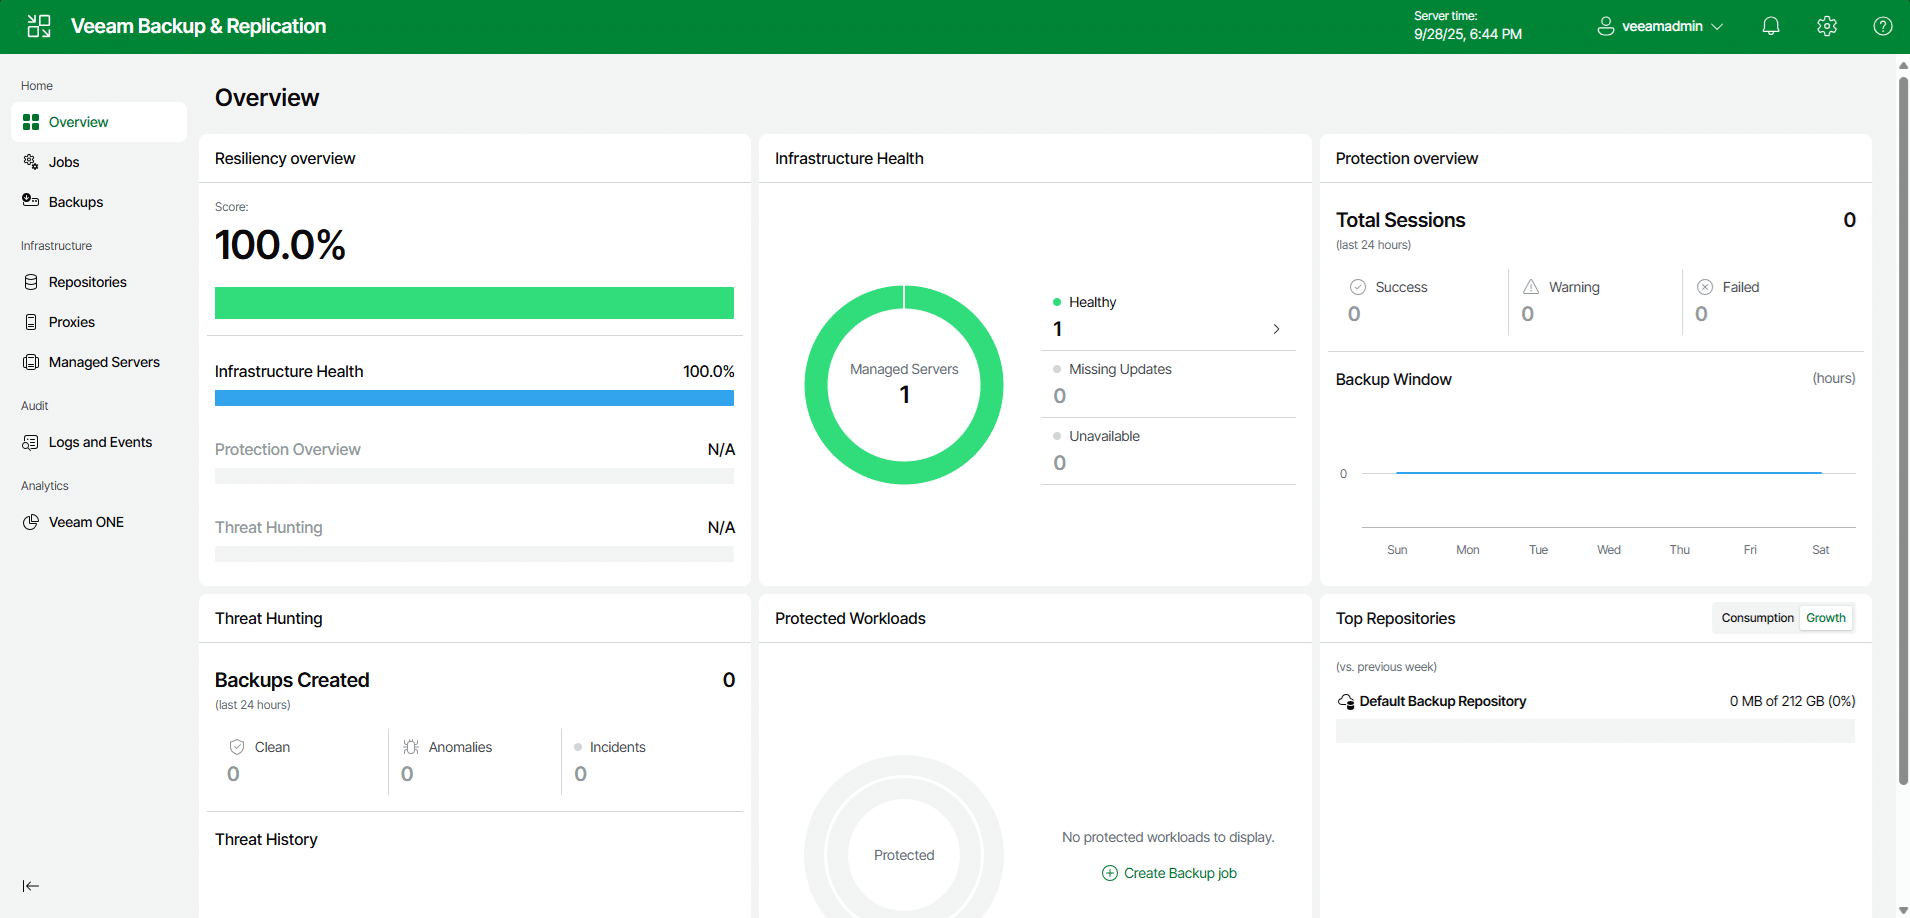
Task: Expand Healthy servers details chevron
Action: coord(1276,329)
